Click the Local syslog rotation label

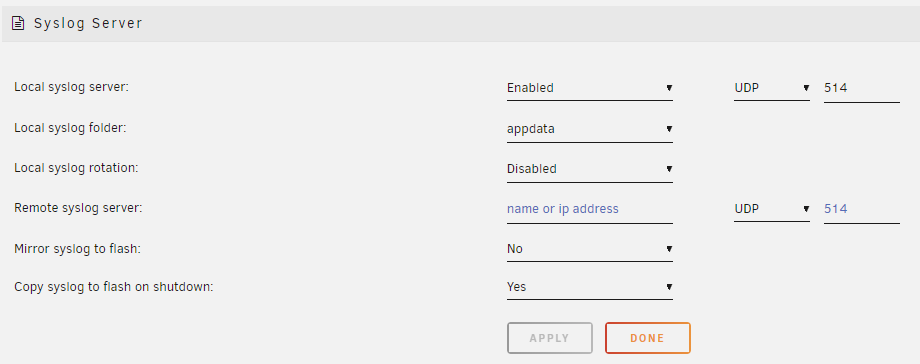(x=76, y=168)
